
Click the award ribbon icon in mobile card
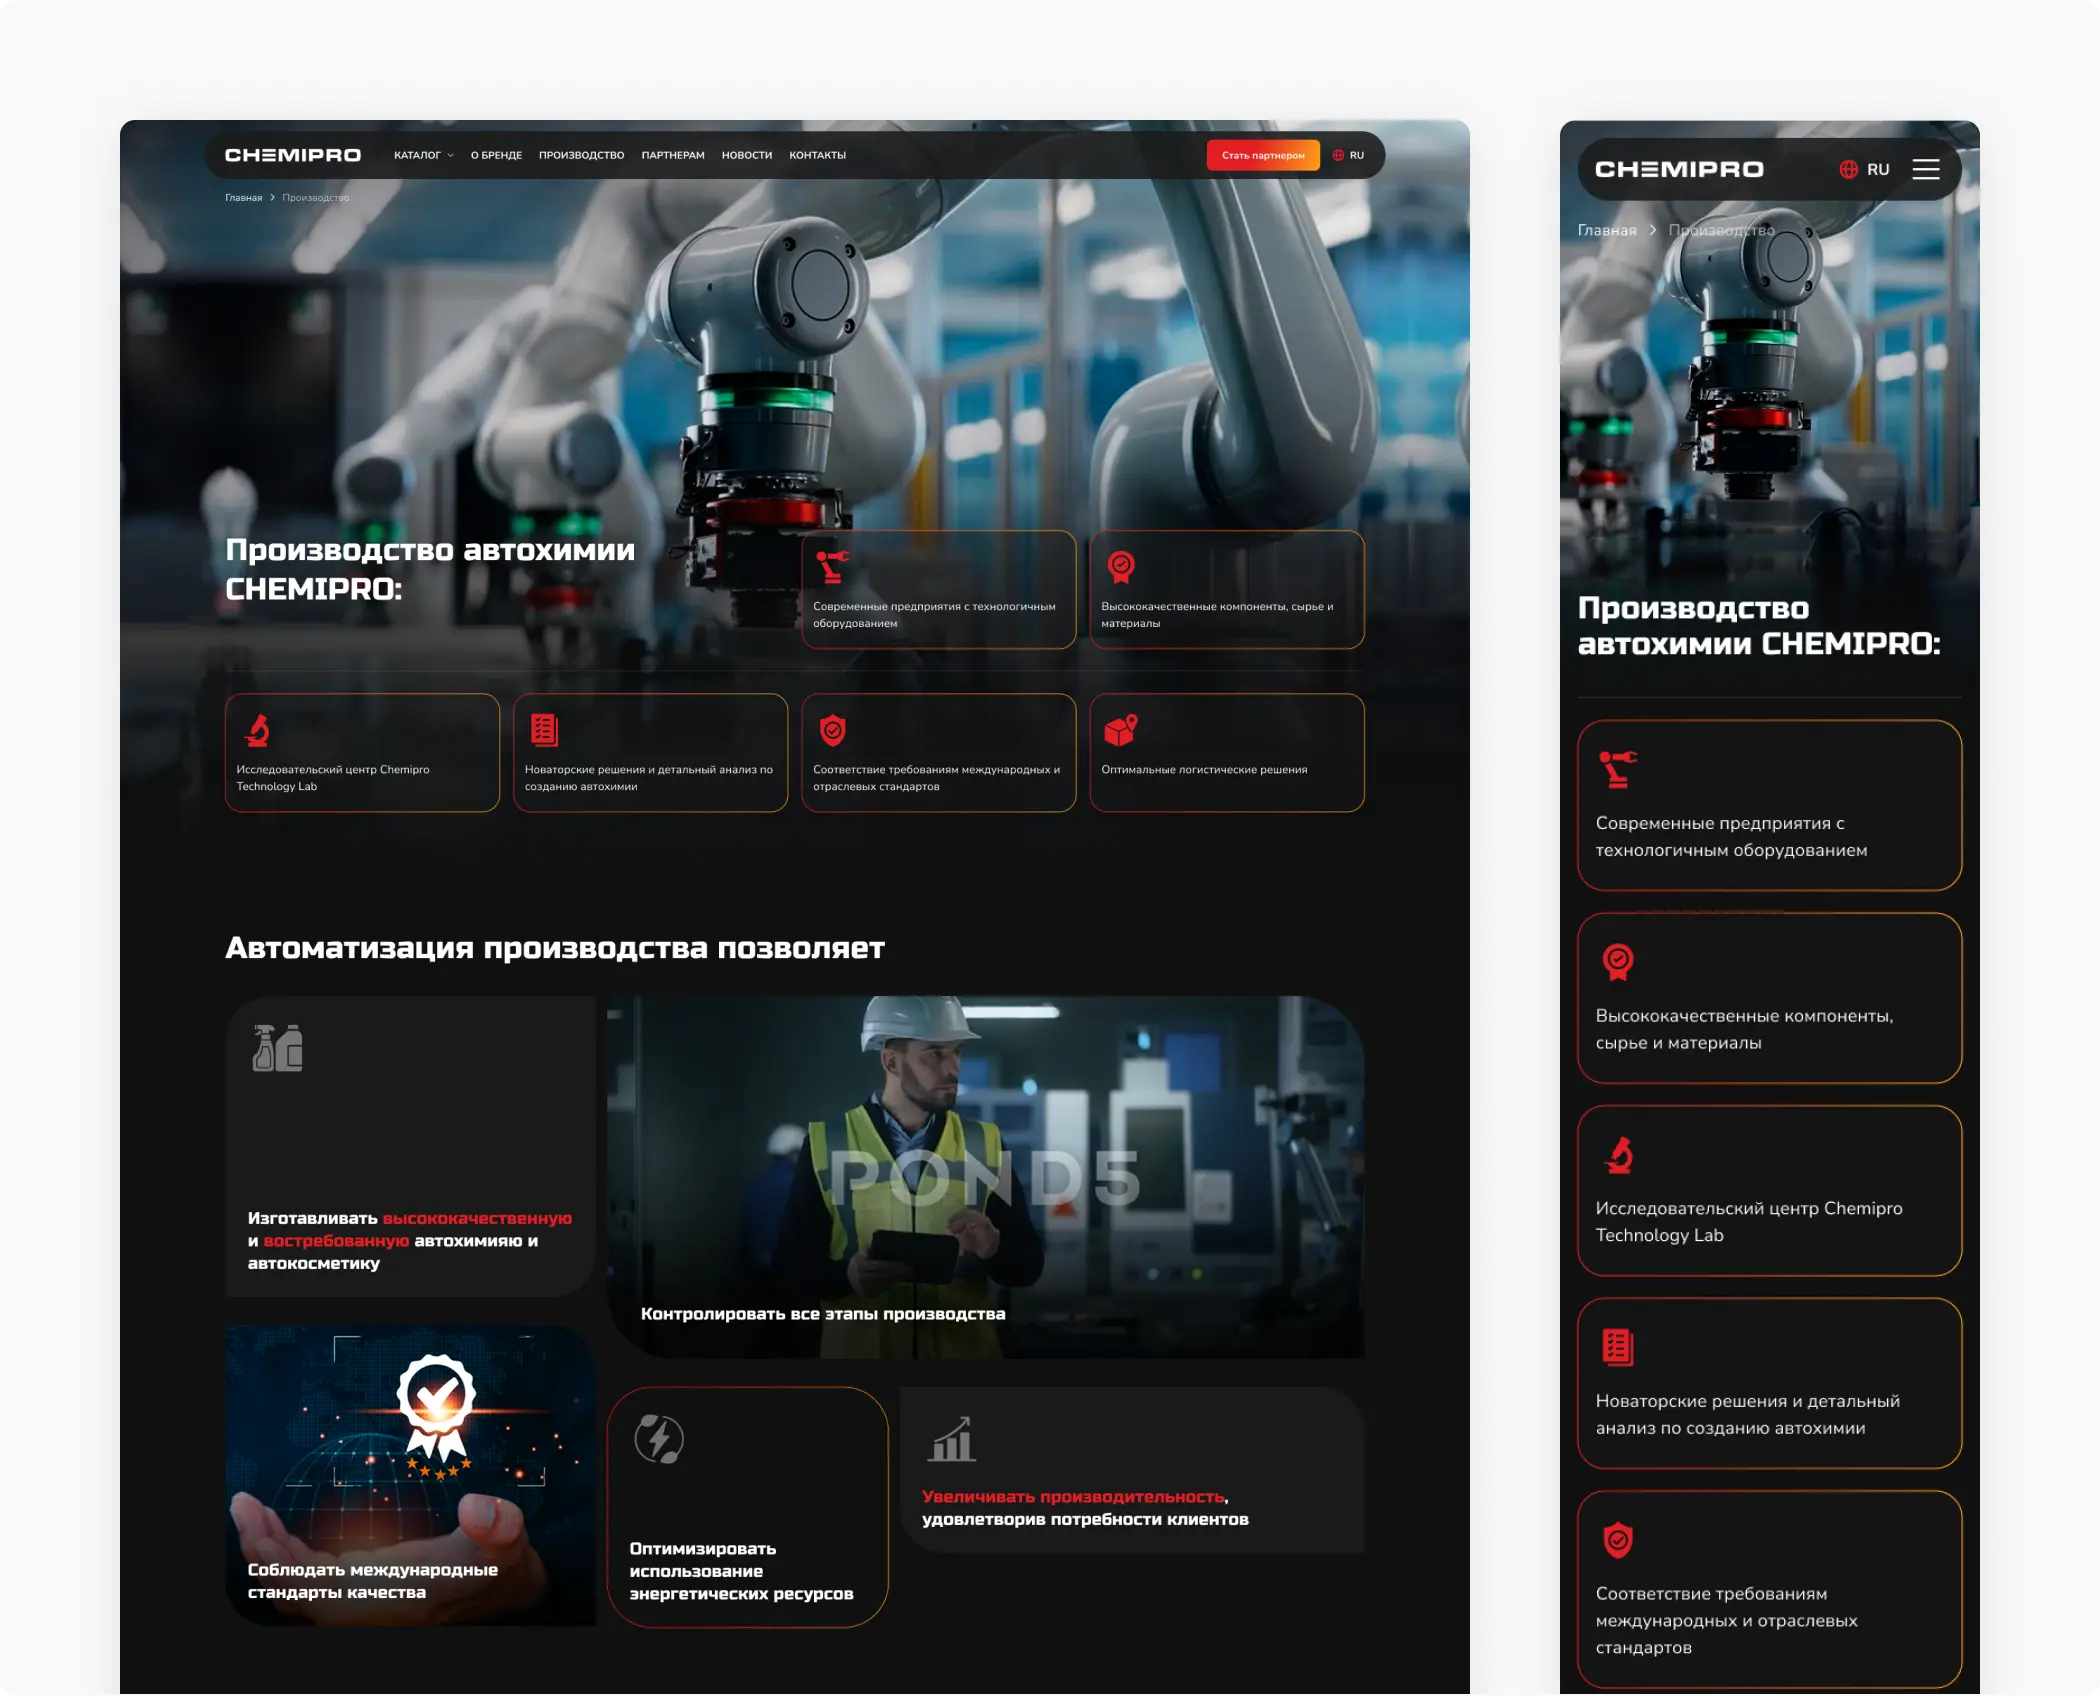(x=1617, y=962)
